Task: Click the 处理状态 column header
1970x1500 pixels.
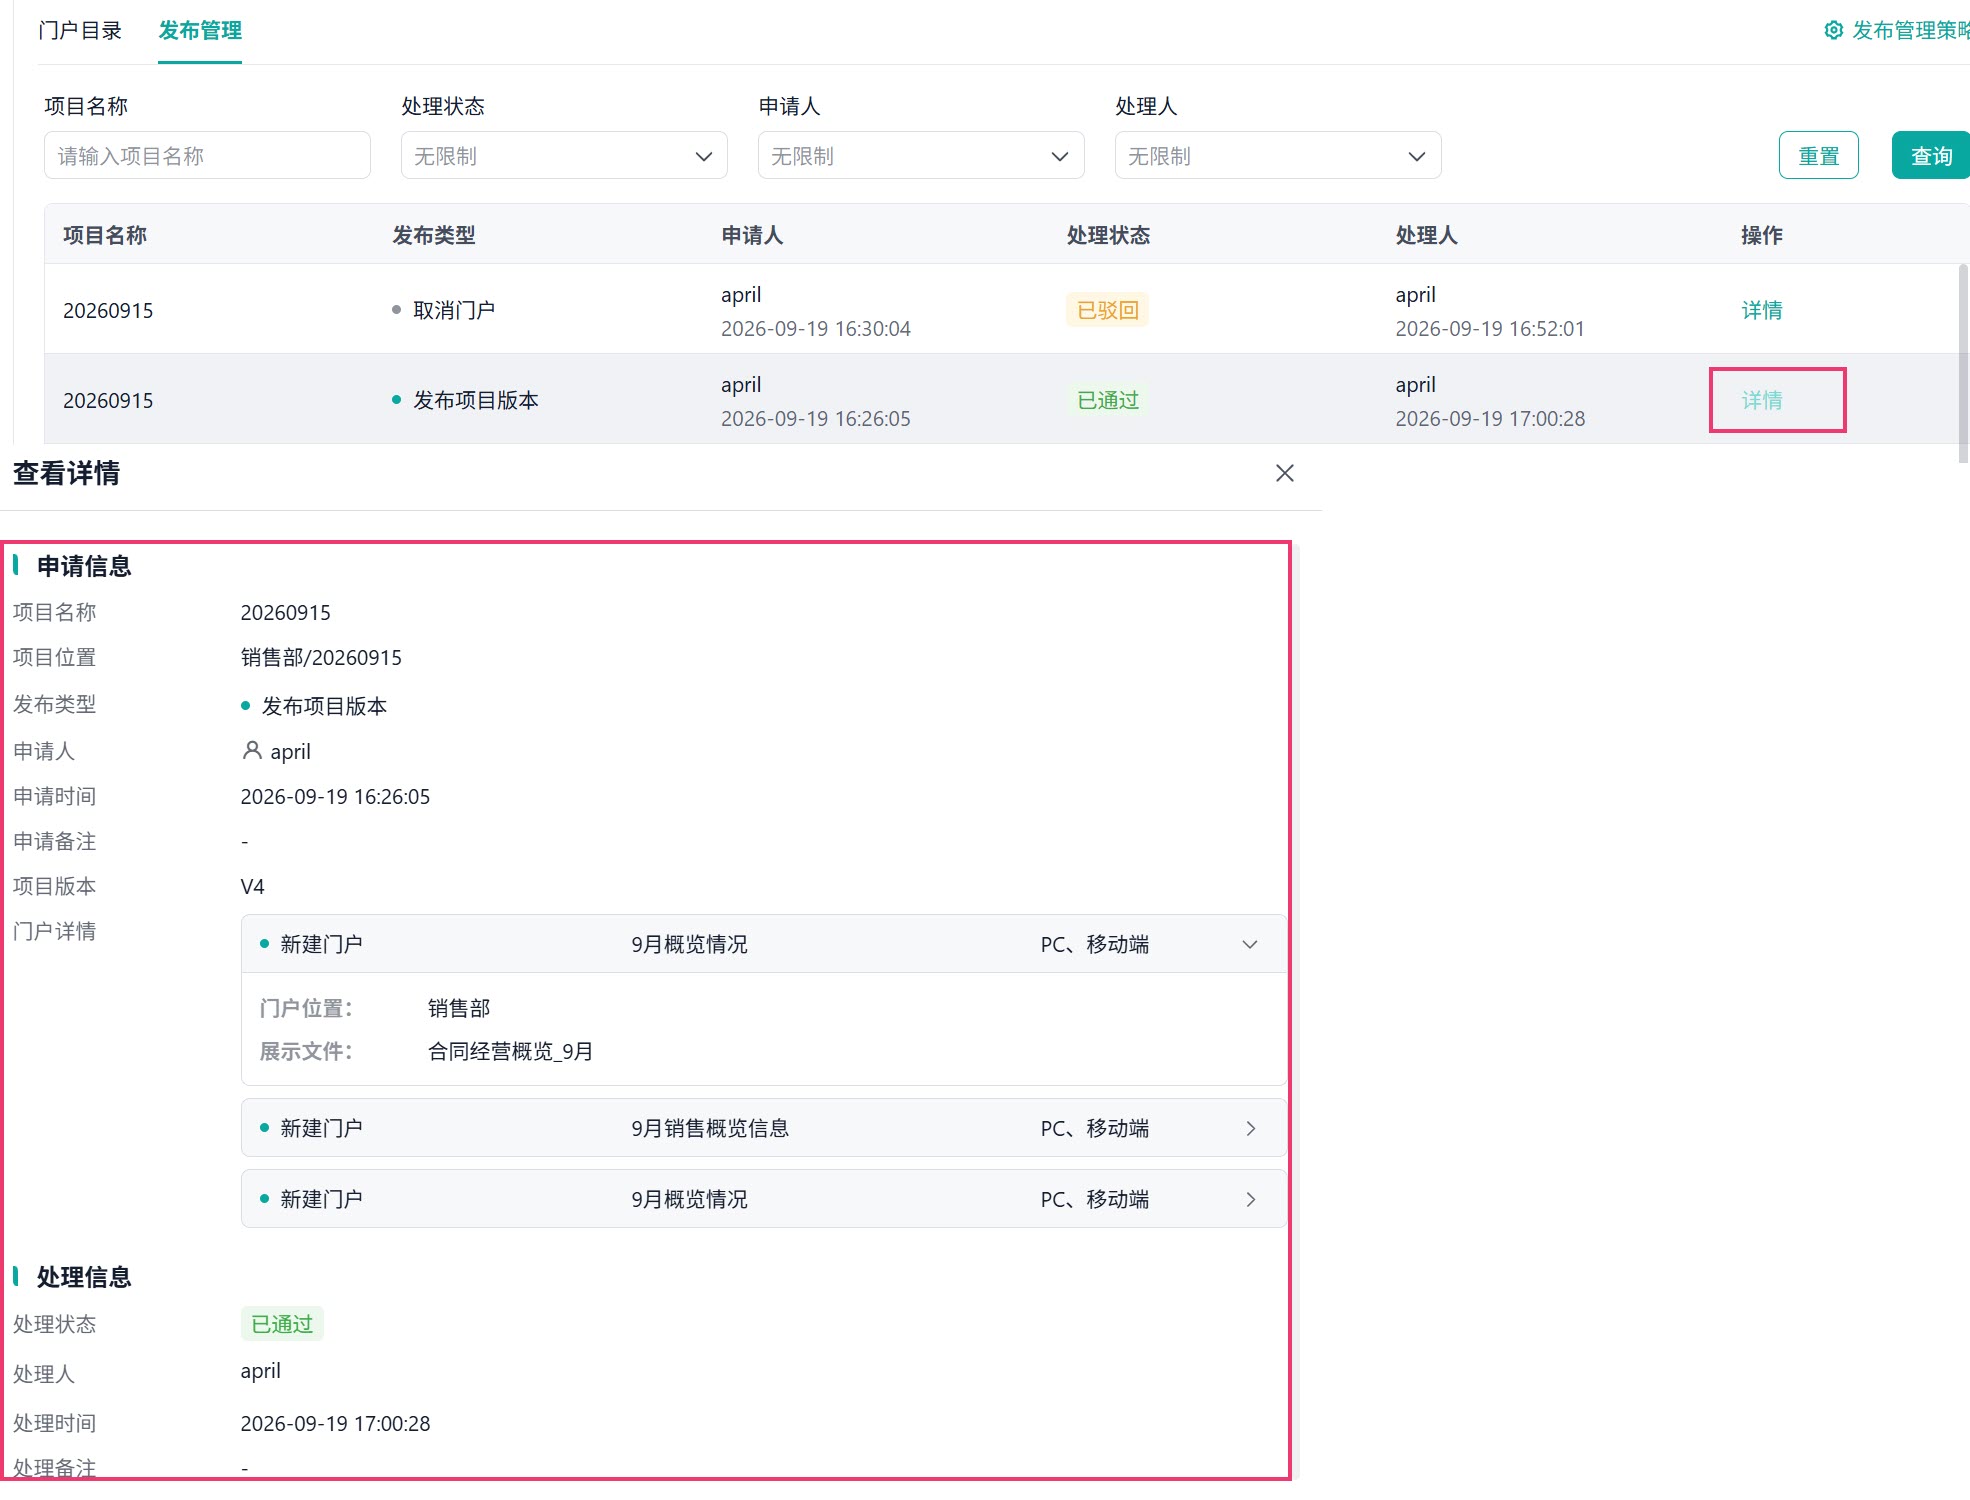Action: pyautogui.click(x=1108, y=235)
